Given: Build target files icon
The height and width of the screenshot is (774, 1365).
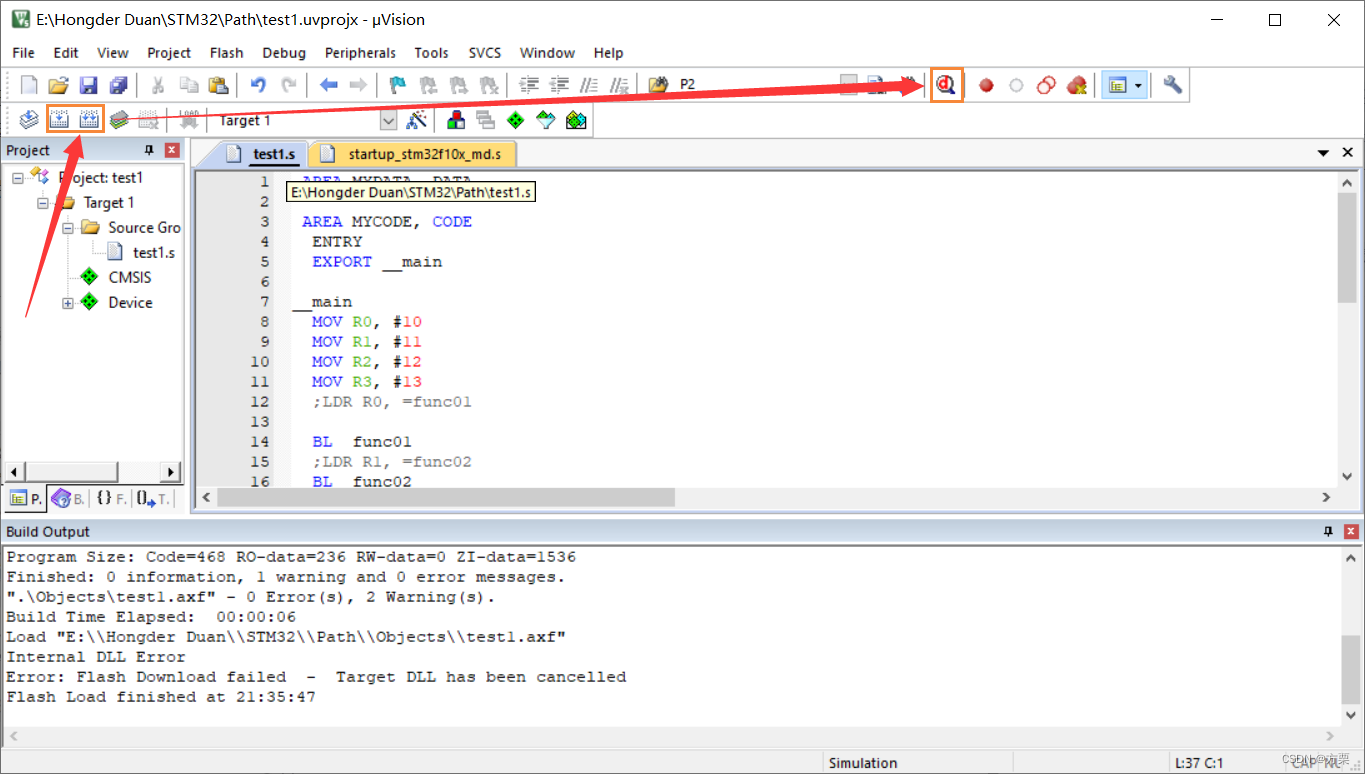Looking at the screenshot, I should coord(59,120).
